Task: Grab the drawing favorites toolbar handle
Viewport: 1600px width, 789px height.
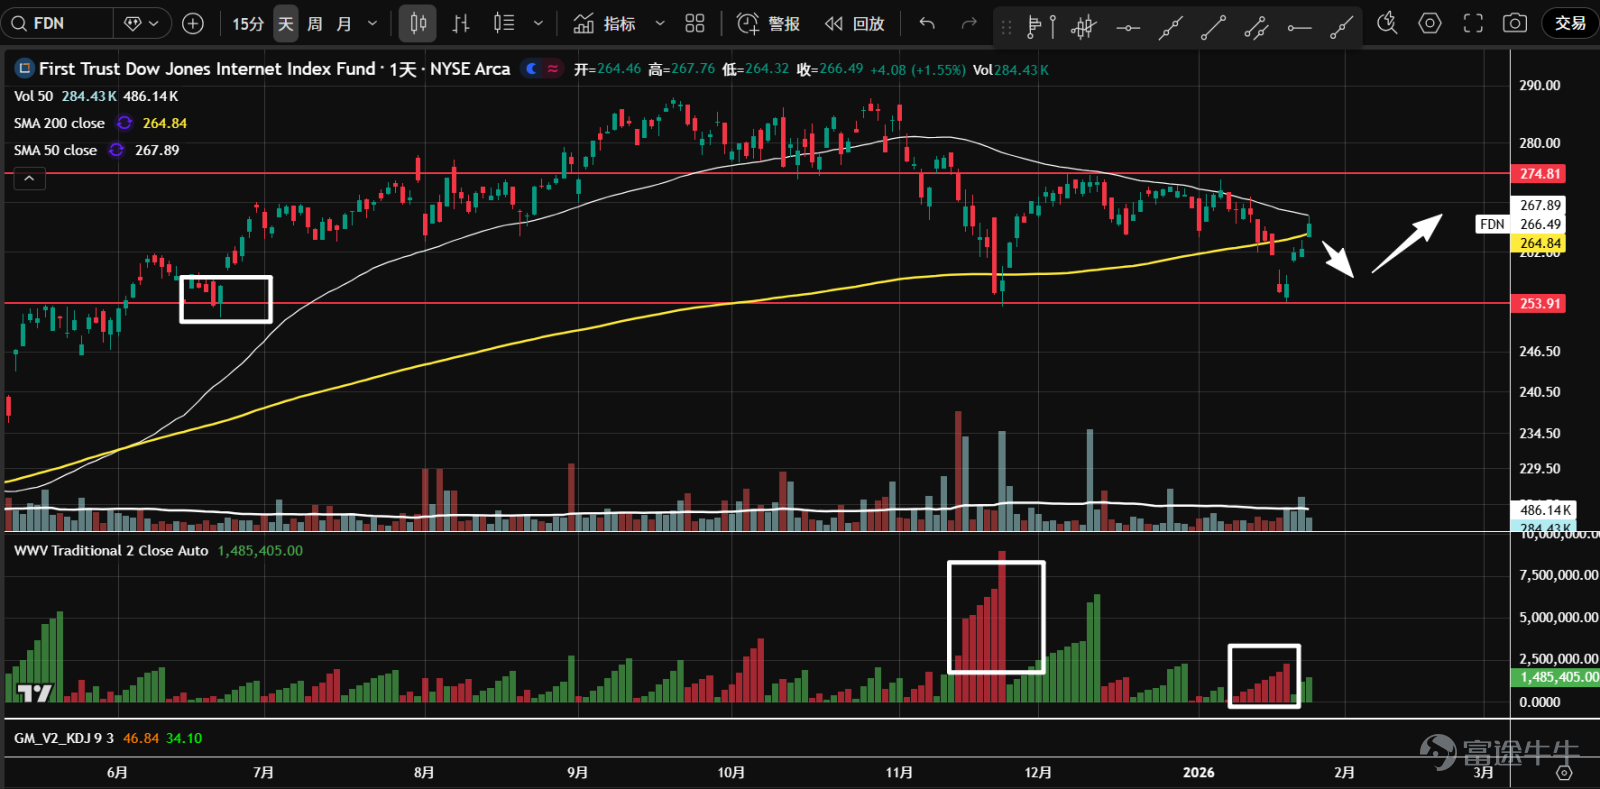Action: 1006,27
